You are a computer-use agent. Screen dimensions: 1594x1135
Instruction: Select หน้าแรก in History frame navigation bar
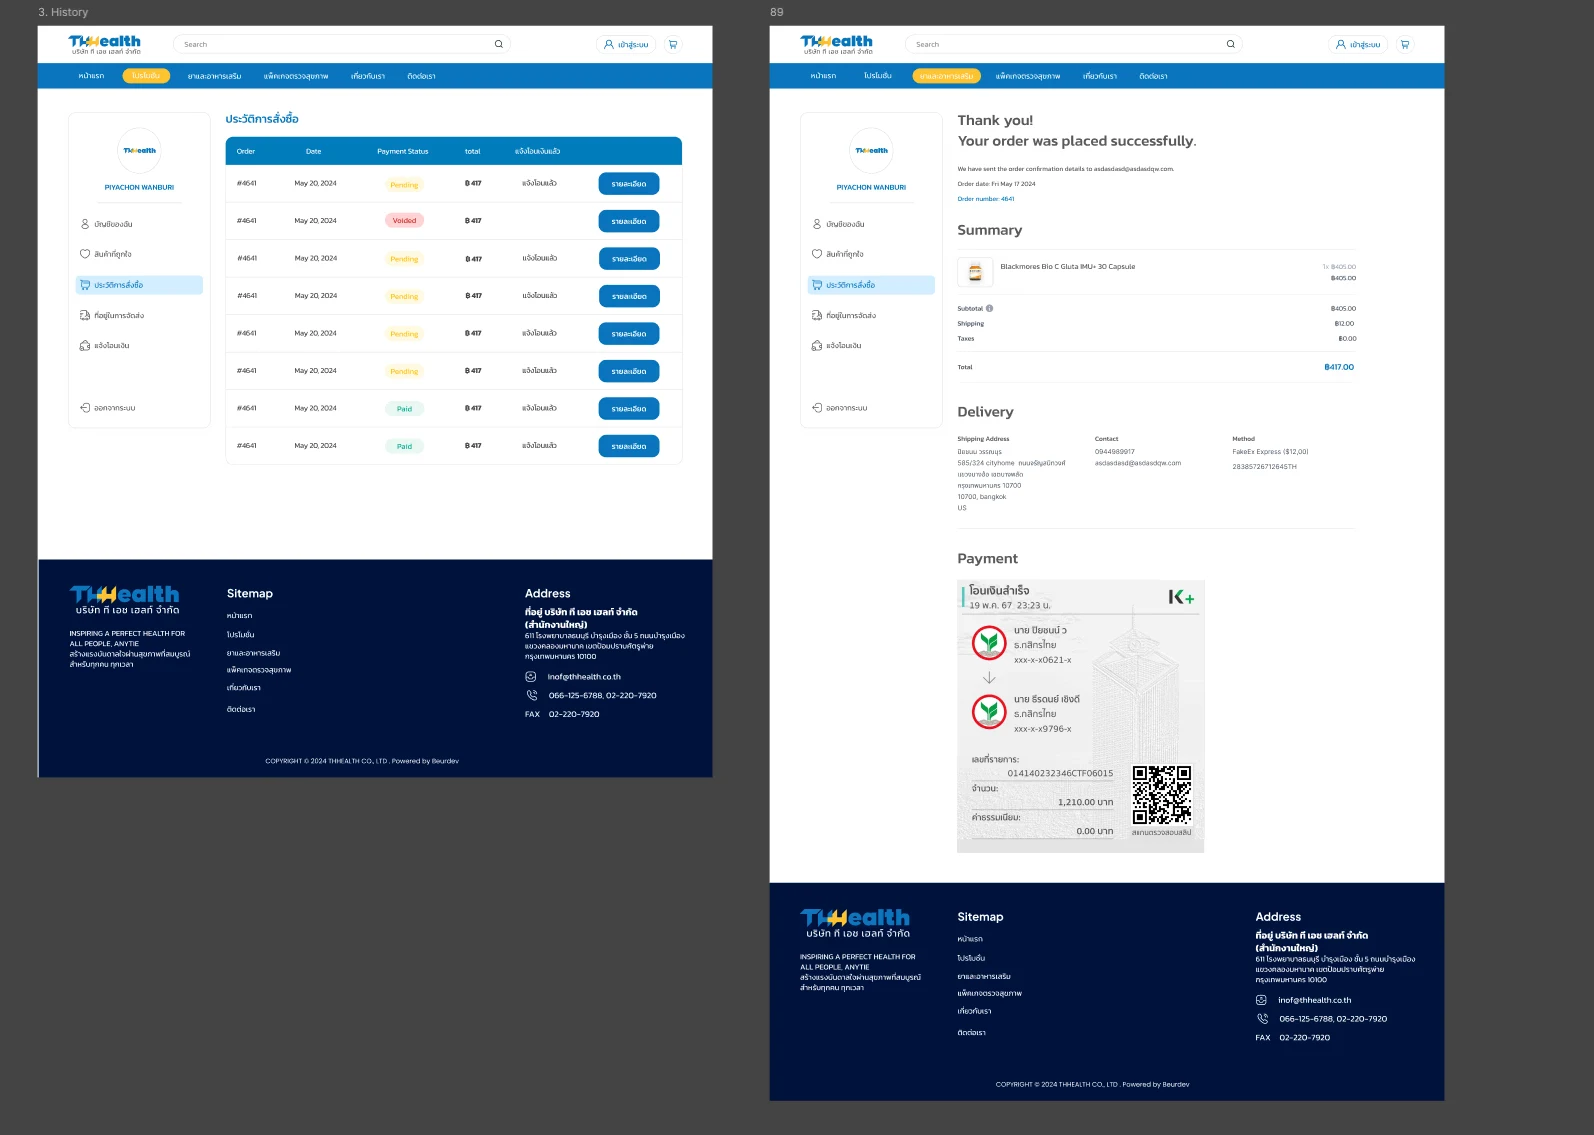[x=91, y=76]
